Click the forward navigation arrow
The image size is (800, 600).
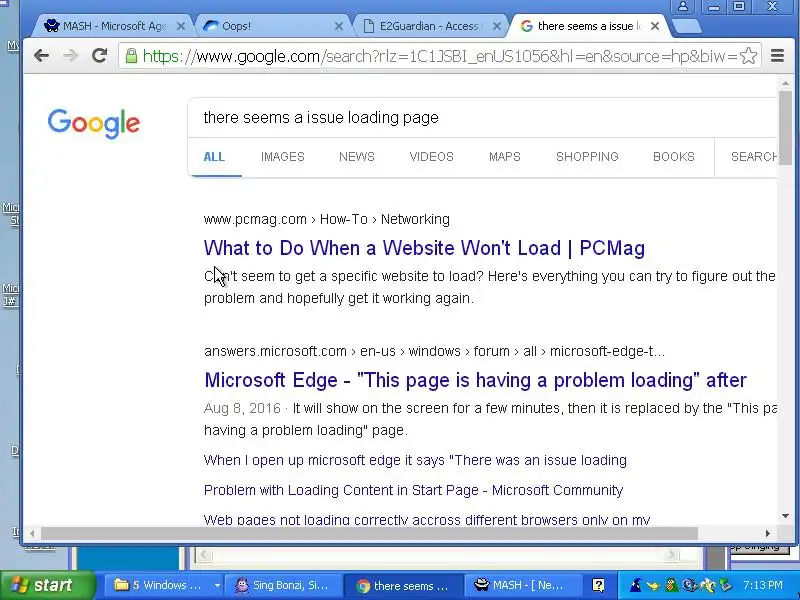70,56
